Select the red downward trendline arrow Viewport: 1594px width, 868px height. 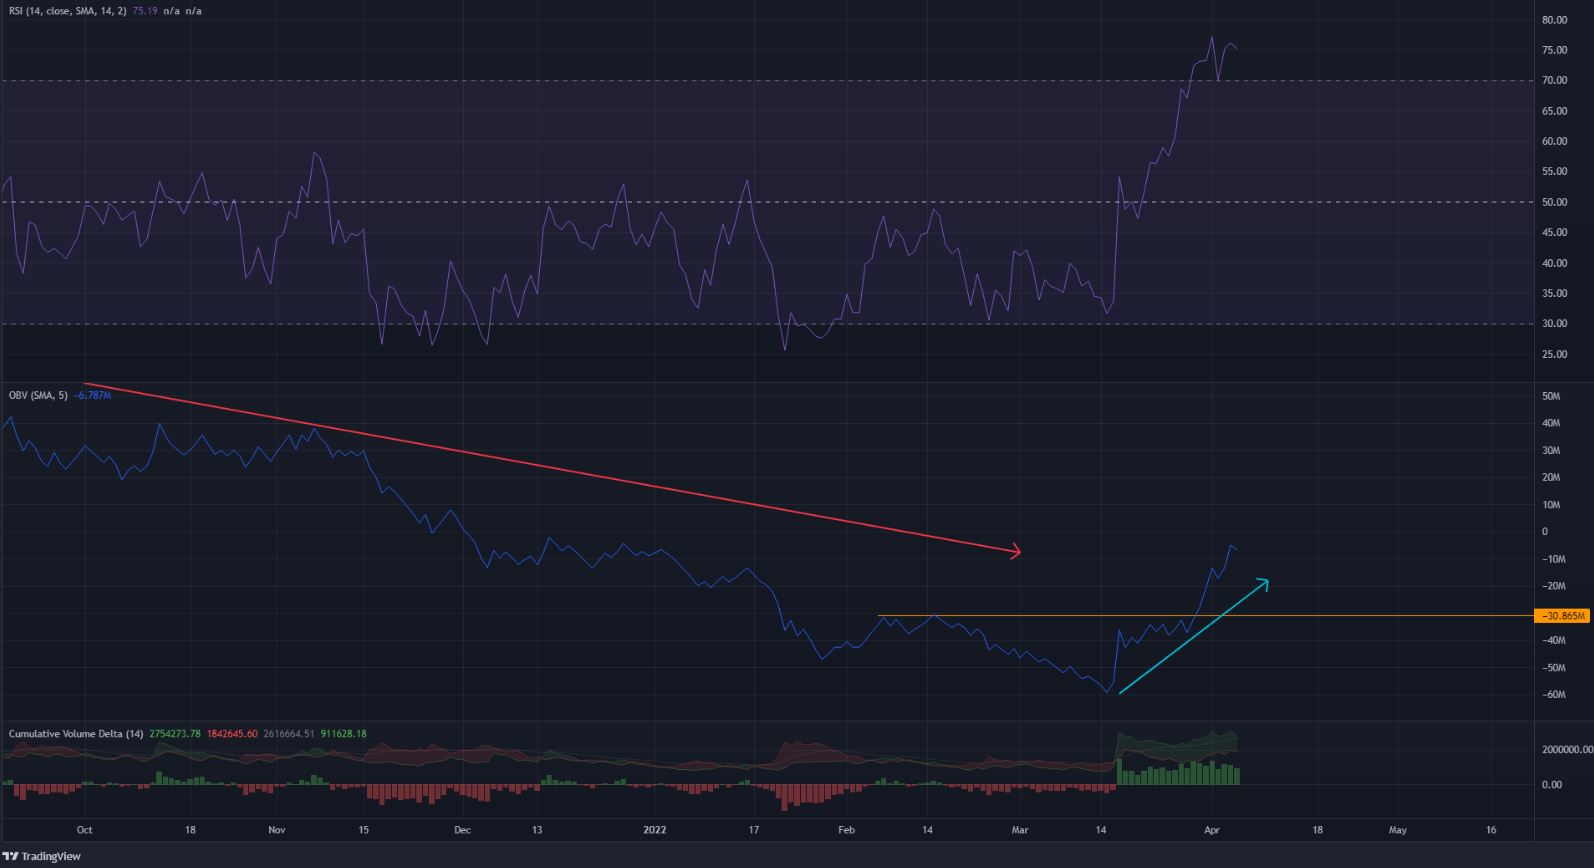click(x=550, y=467)
